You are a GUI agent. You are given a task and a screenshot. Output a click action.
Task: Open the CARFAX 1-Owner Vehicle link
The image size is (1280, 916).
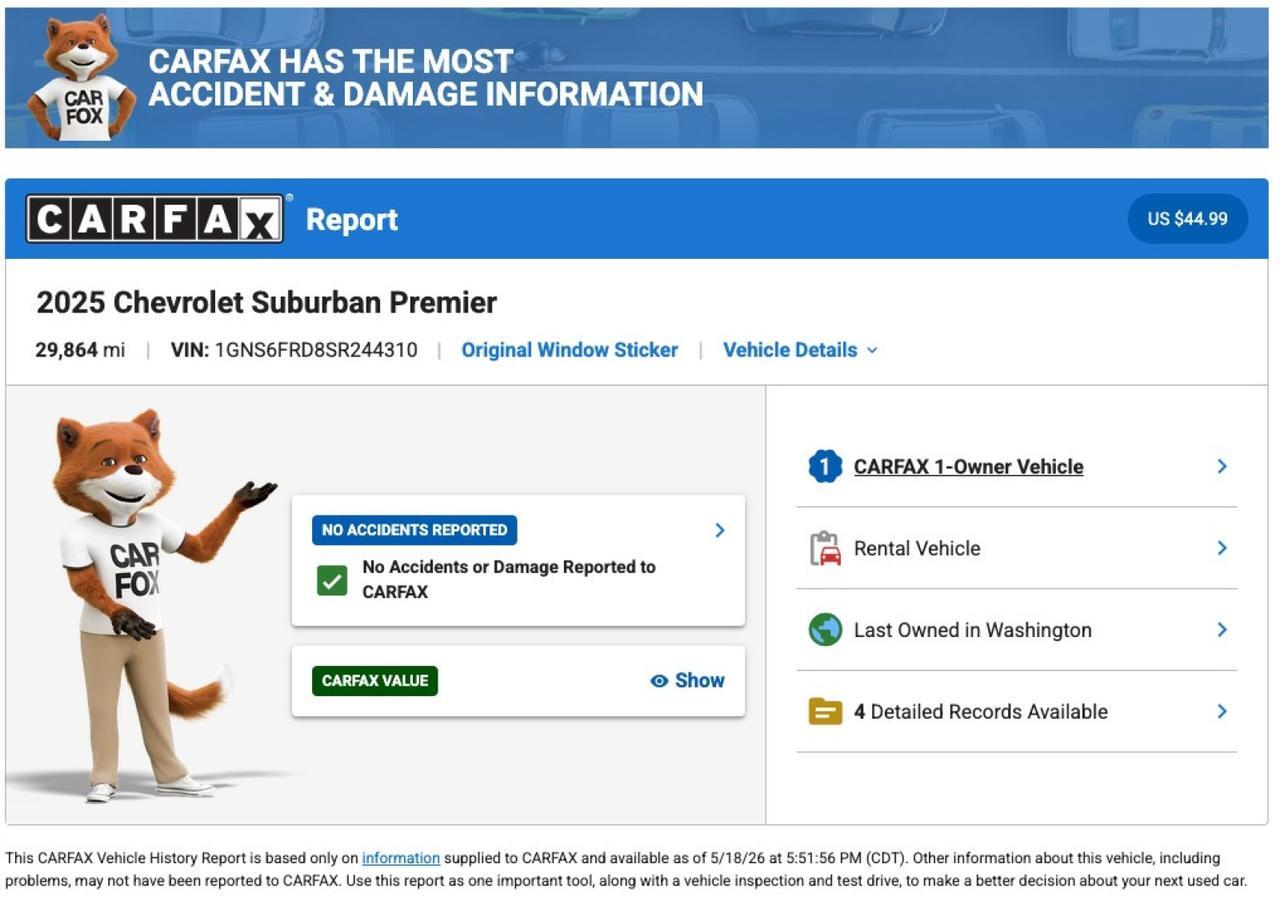tap(968, 467)
